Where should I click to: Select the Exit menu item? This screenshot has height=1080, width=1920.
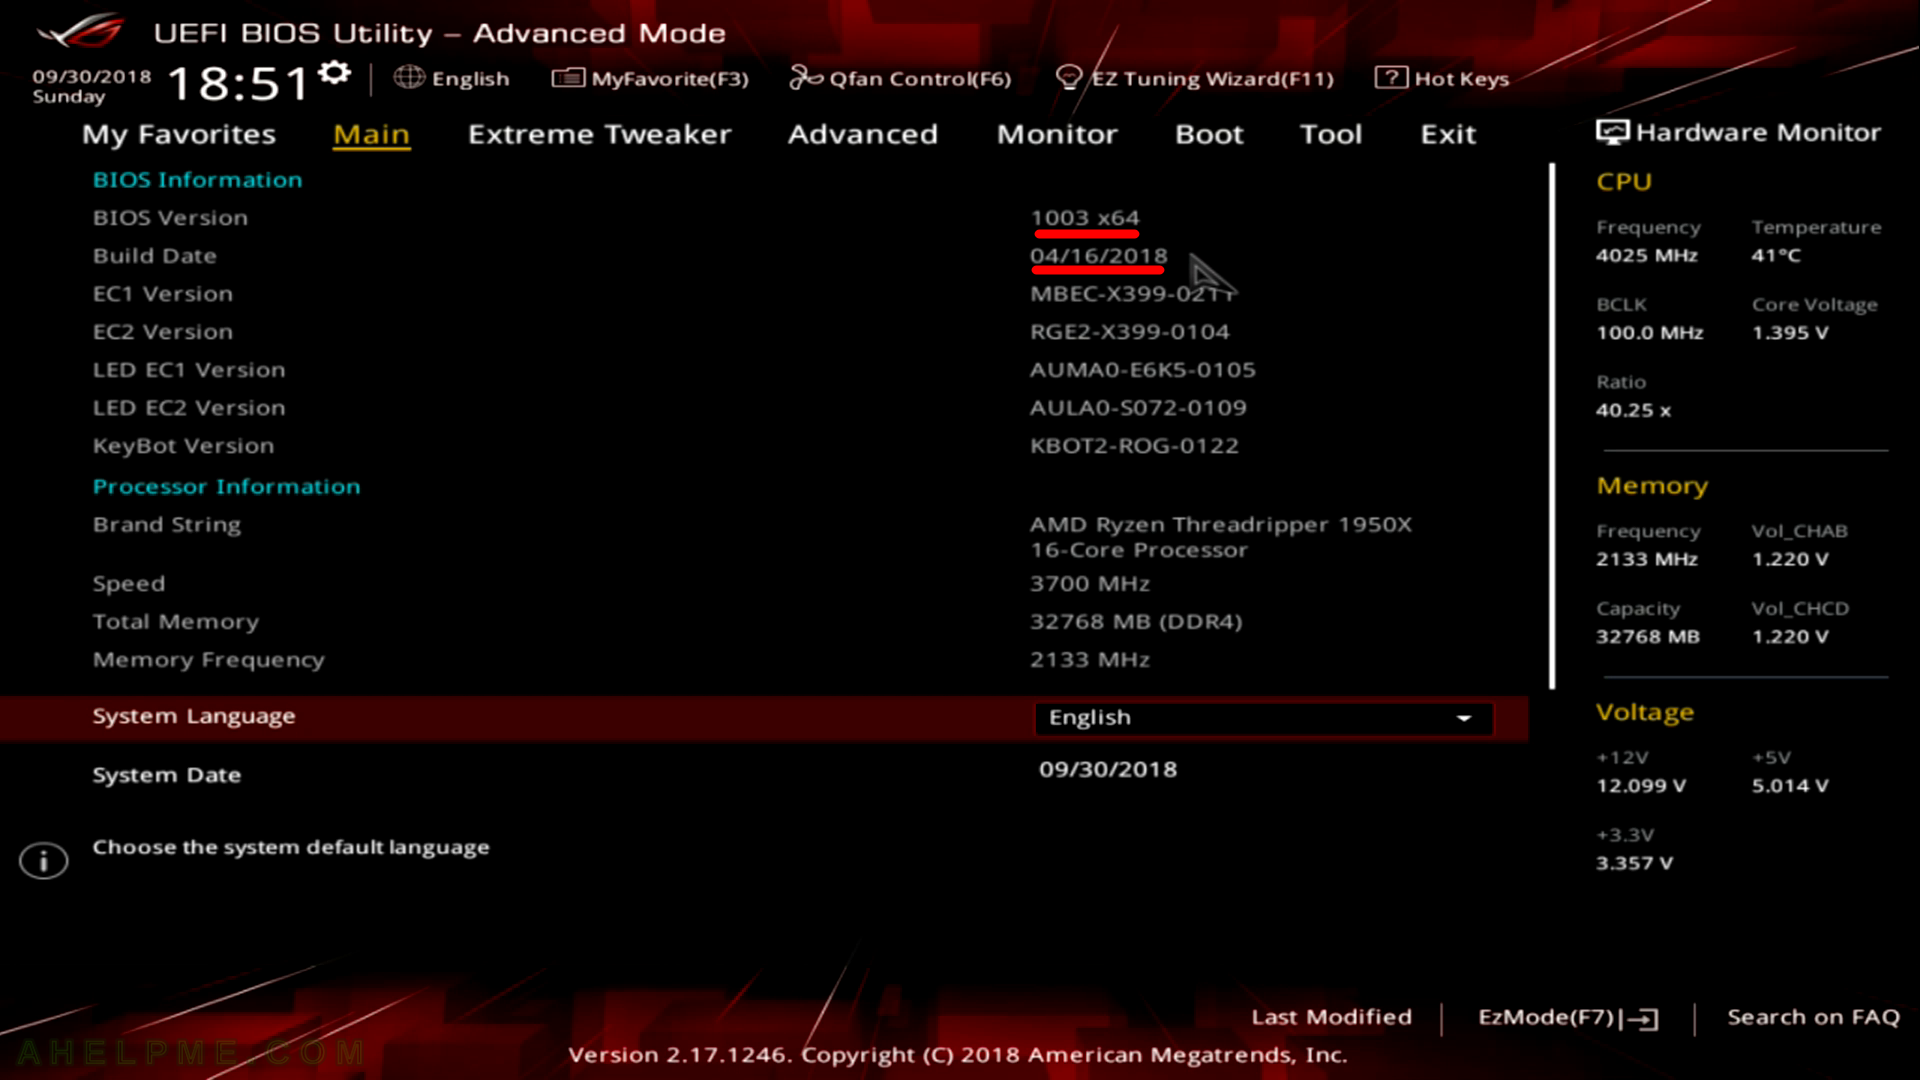tap(1448, 133)
